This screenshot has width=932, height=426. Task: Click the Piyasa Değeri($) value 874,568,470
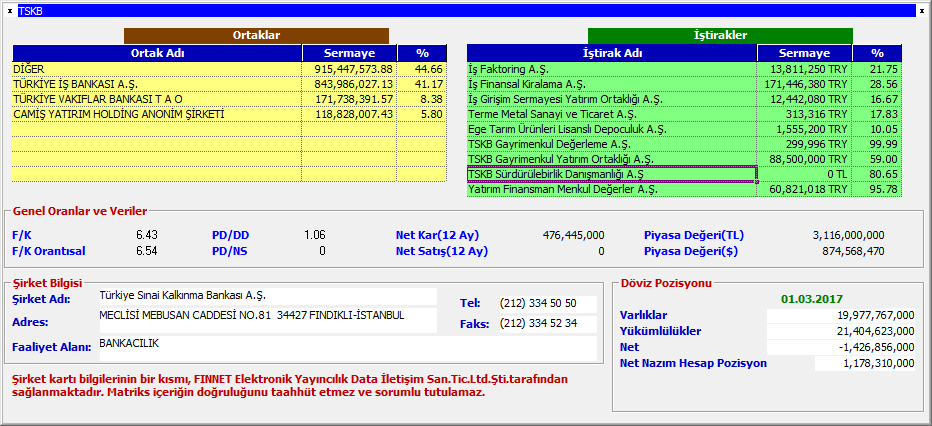coord(854,251)
